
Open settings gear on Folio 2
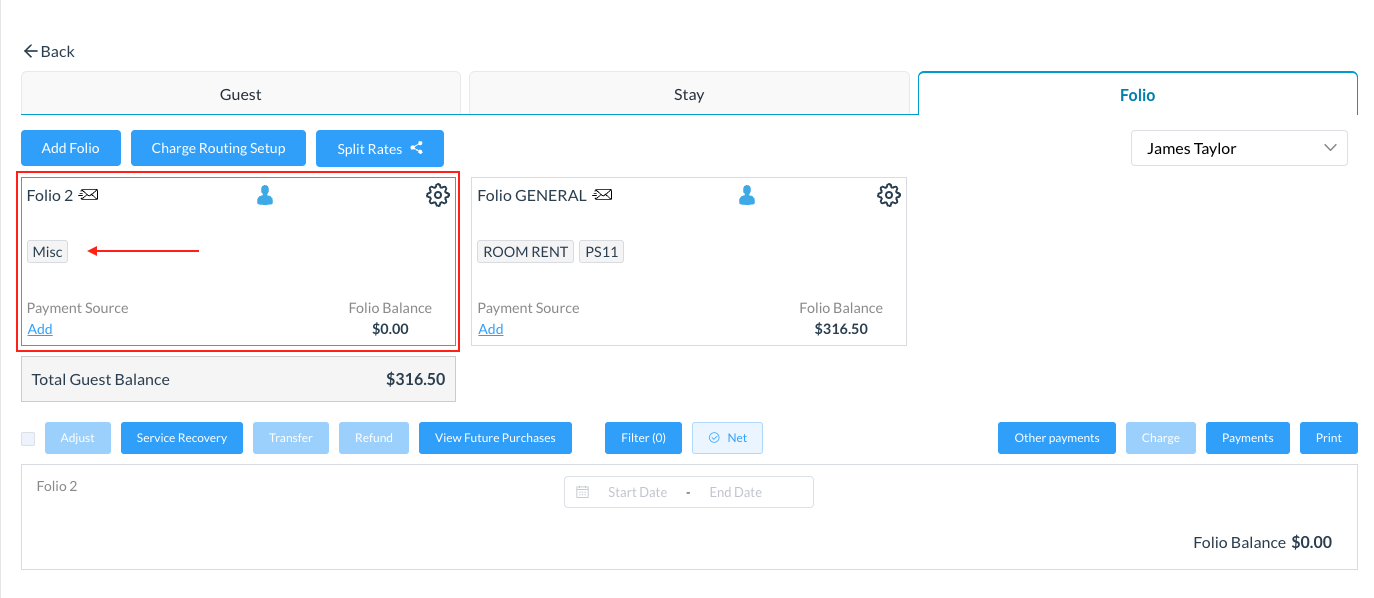(437, 195)
